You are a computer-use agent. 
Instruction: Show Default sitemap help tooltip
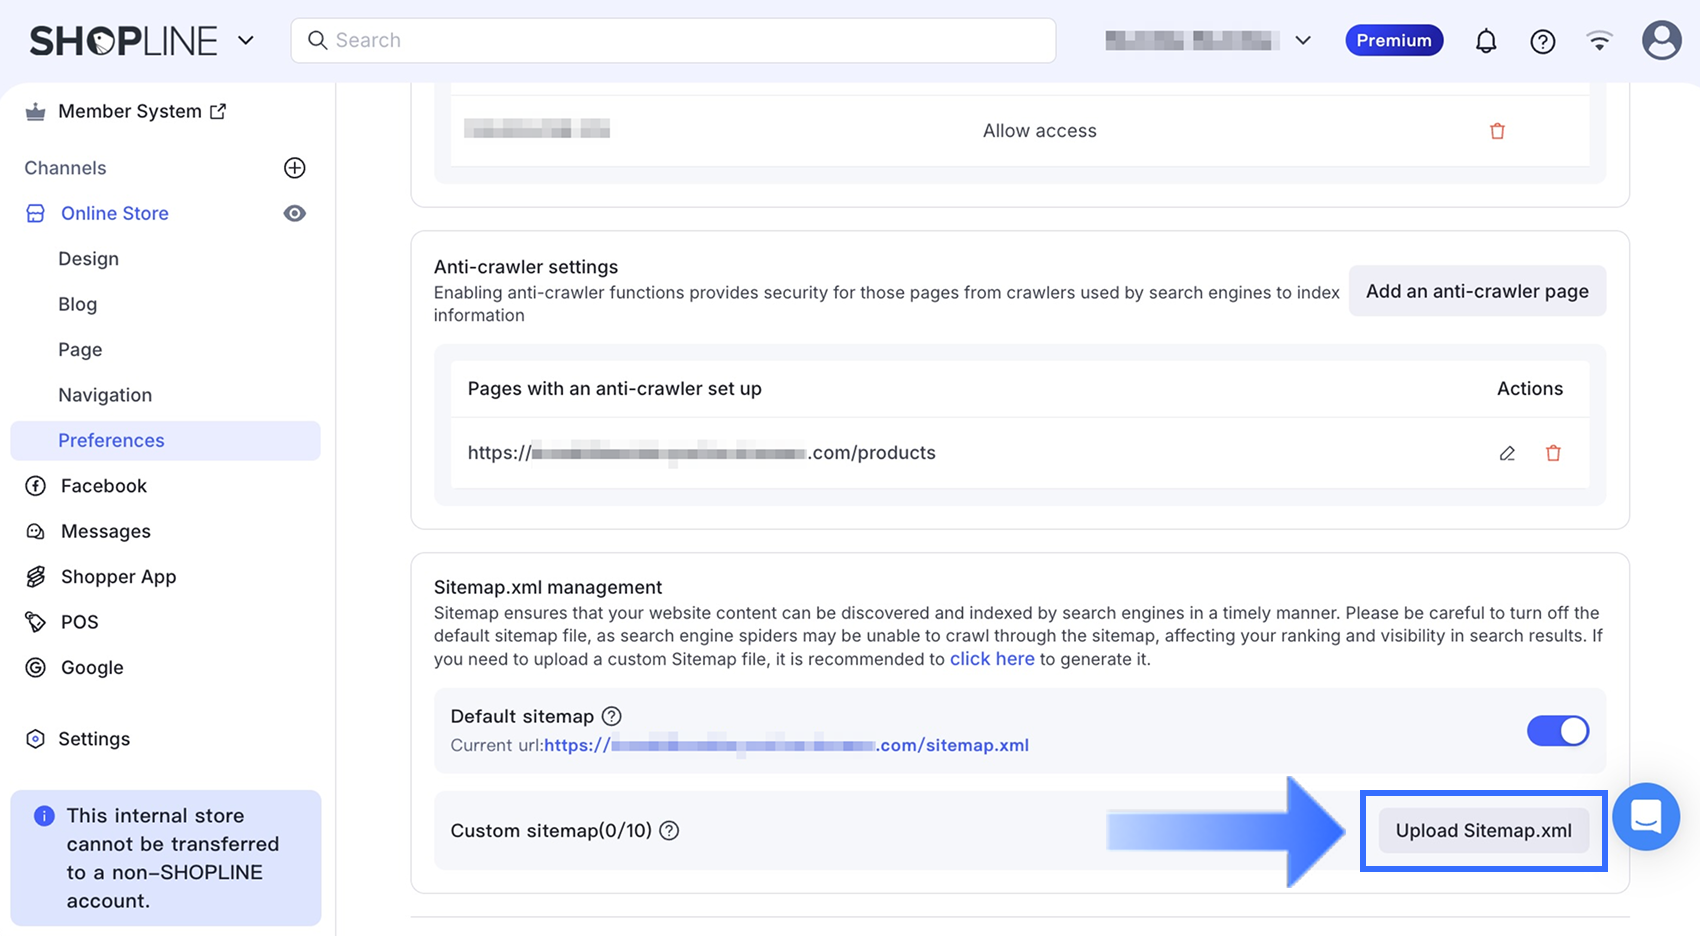tap(612, 716)
